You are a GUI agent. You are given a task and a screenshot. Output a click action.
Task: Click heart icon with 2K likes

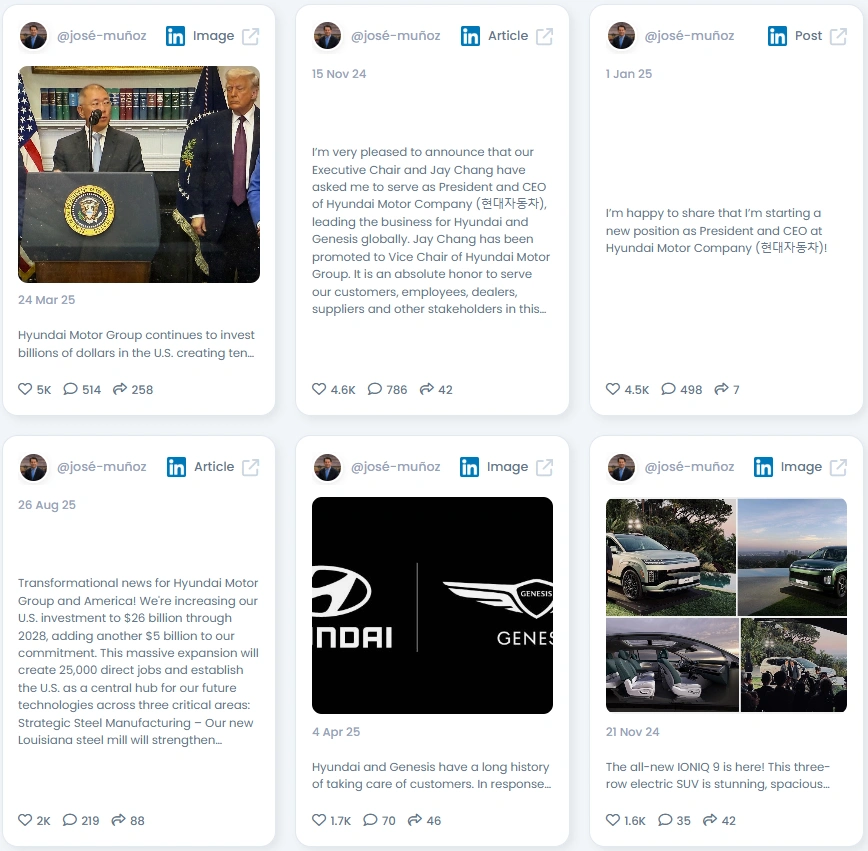25,820
